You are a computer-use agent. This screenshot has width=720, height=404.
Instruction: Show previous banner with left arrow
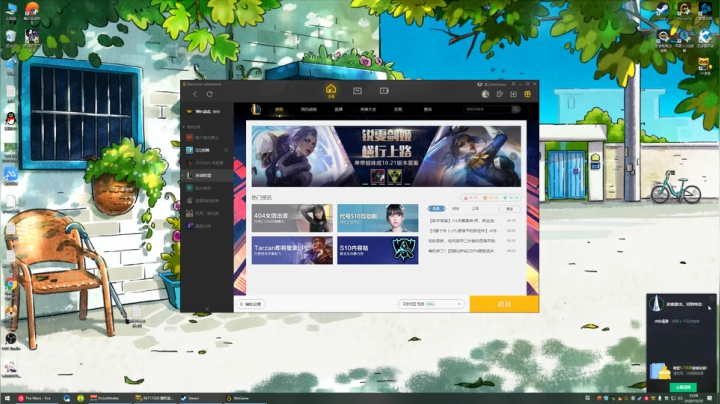258,156
